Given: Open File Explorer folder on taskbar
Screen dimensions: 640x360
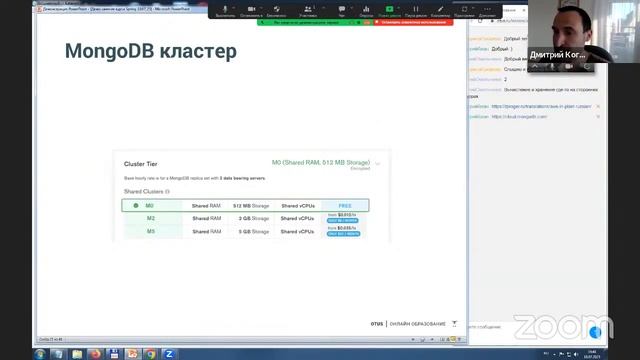Looking at the screenshot, I should pyautogui.click(x=77, y=354).
